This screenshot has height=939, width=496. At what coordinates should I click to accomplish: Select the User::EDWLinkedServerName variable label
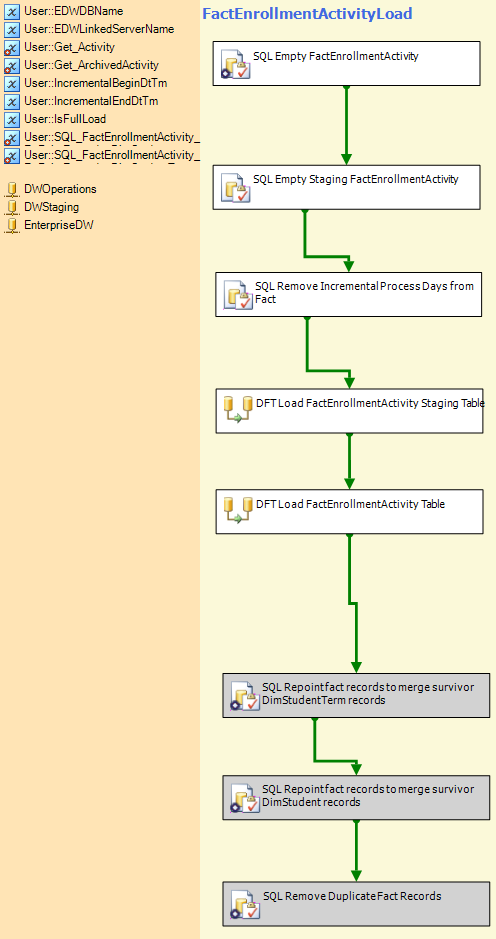[99, 29]
